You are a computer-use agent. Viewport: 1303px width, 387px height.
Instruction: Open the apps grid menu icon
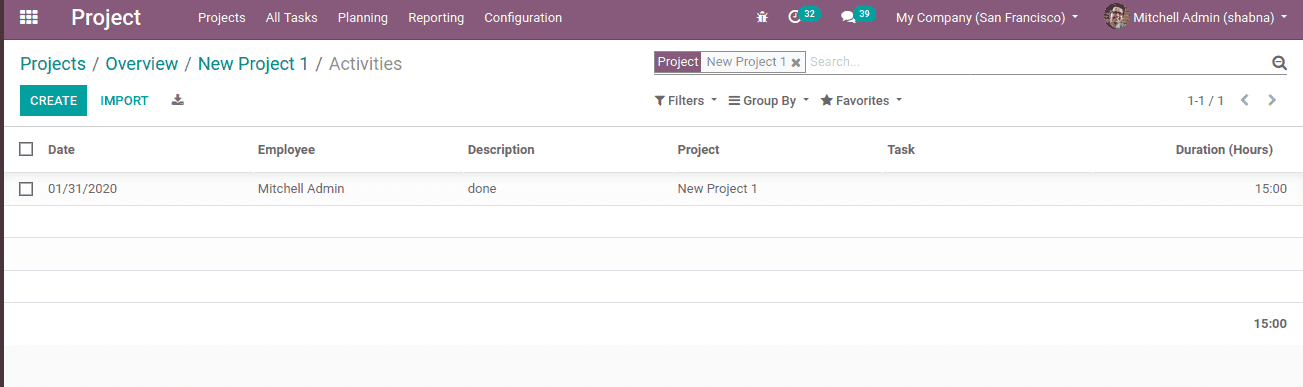(x=29, y=17)
